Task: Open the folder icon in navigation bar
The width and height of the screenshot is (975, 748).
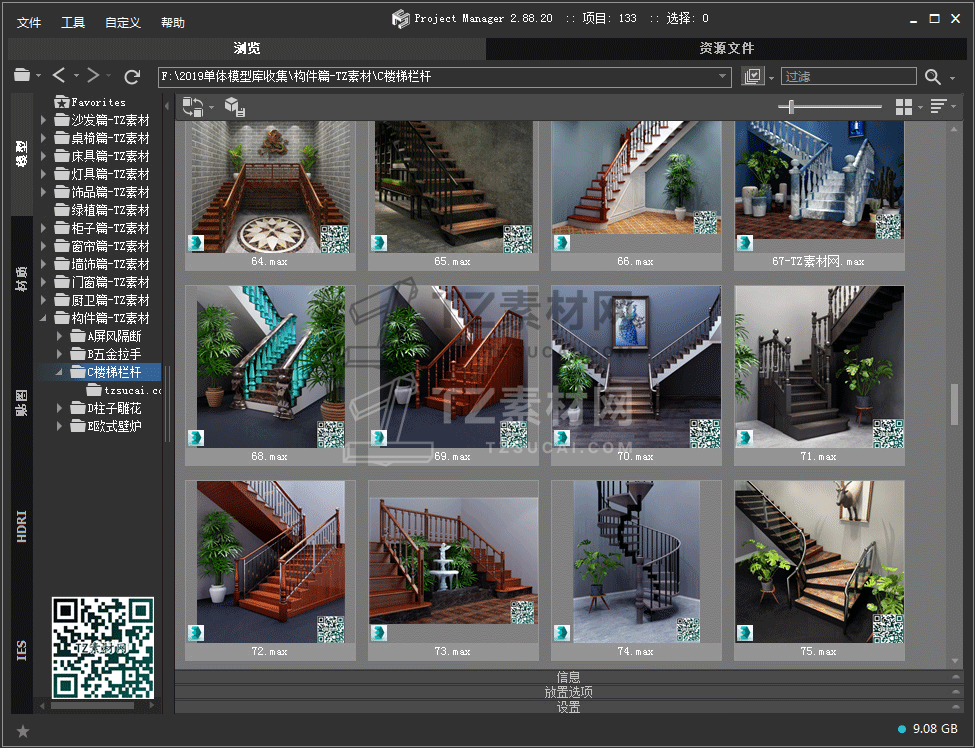Action: coord(22,76)
